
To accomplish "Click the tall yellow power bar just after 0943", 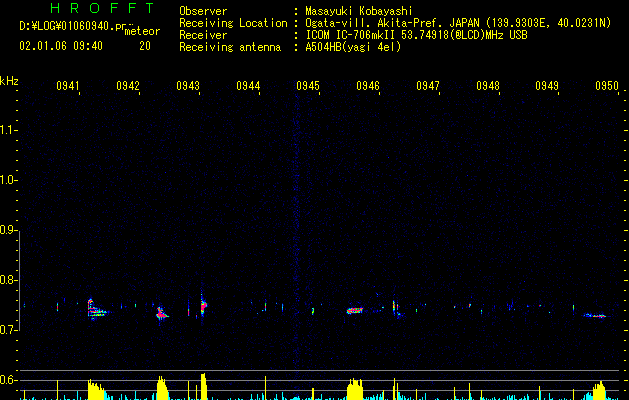I will [203, 387].
